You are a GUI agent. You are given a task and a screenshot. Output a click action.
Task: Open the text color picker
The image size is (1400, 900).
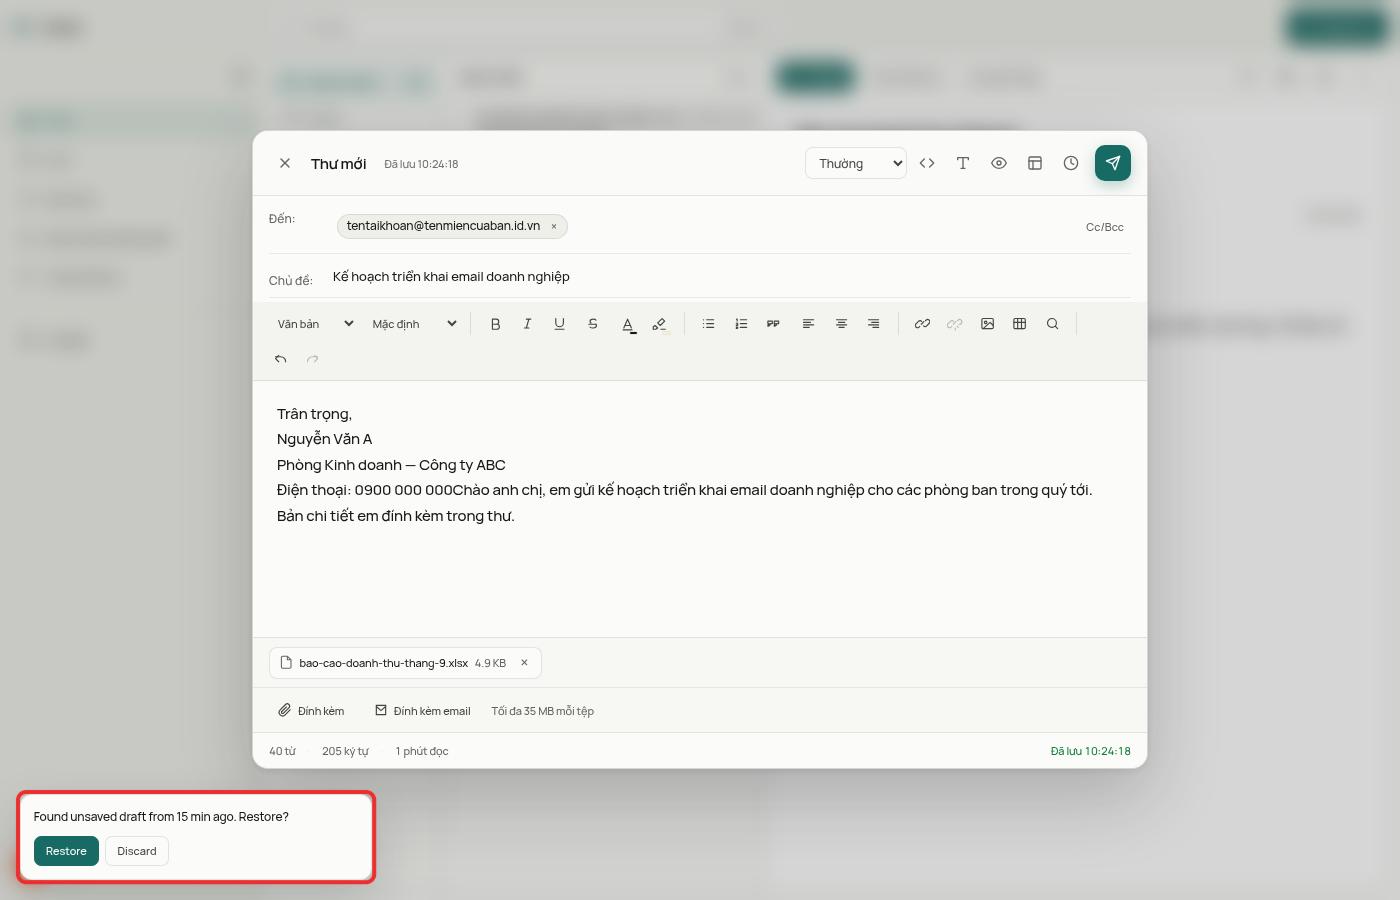click(x=628, y=324)
